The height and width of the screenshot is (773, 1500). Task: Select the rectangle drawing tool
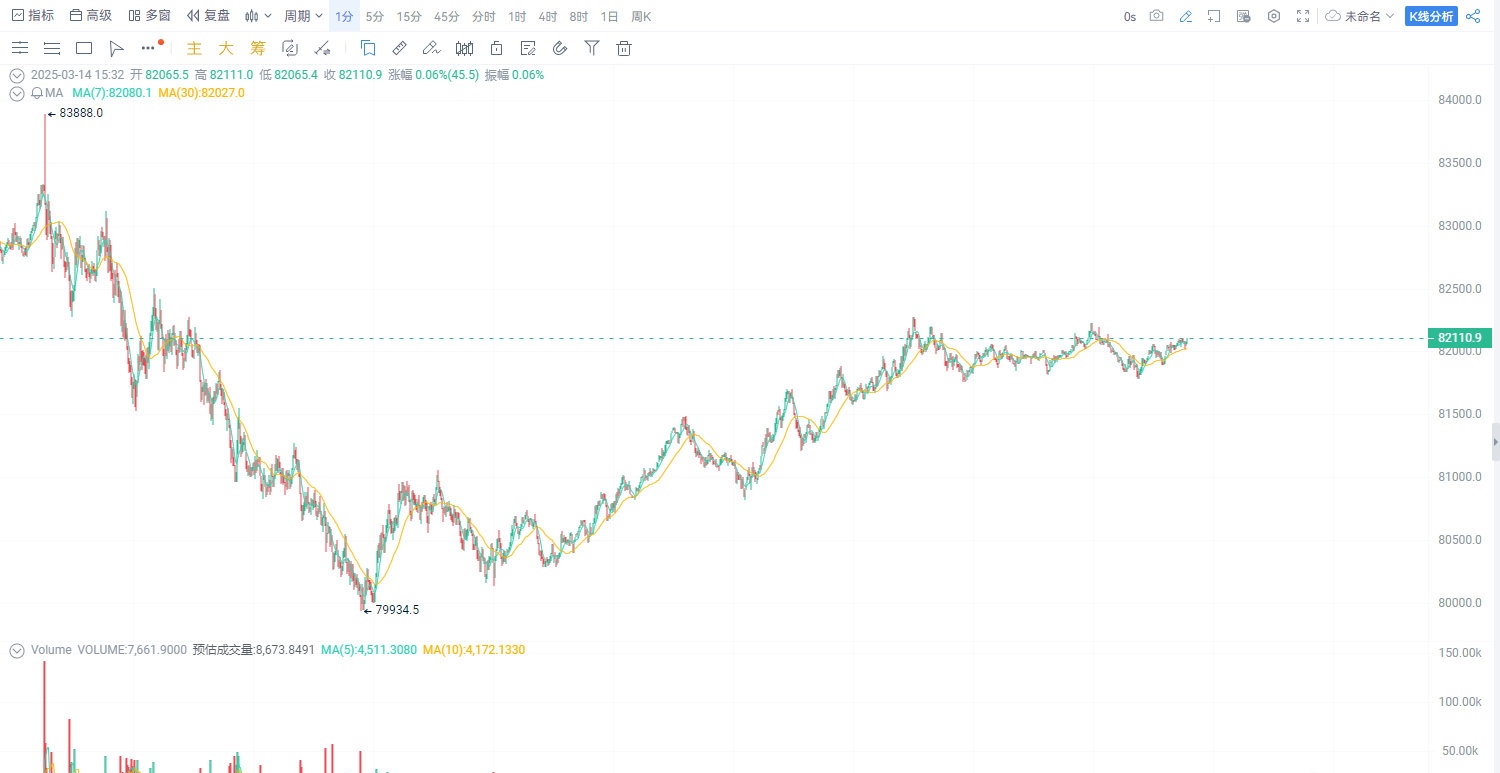pos(84,48)
